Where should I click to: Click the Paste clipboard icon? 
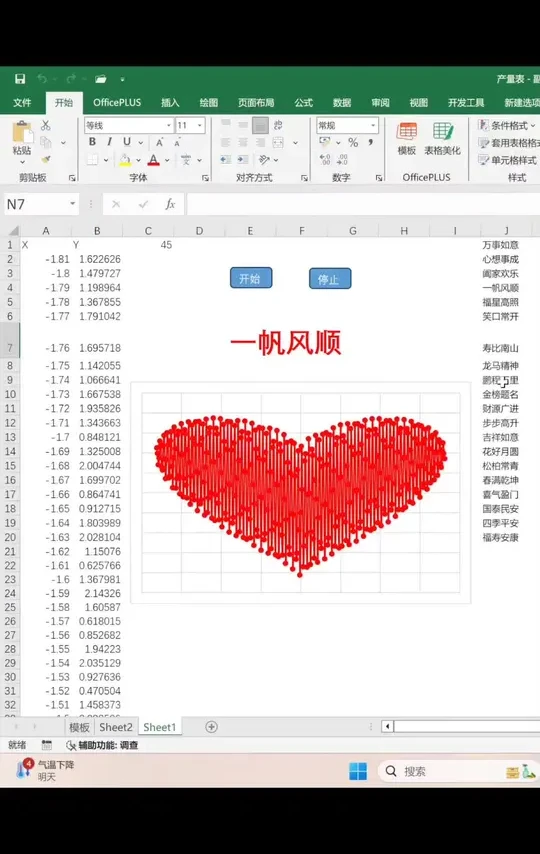coord(22,133)
